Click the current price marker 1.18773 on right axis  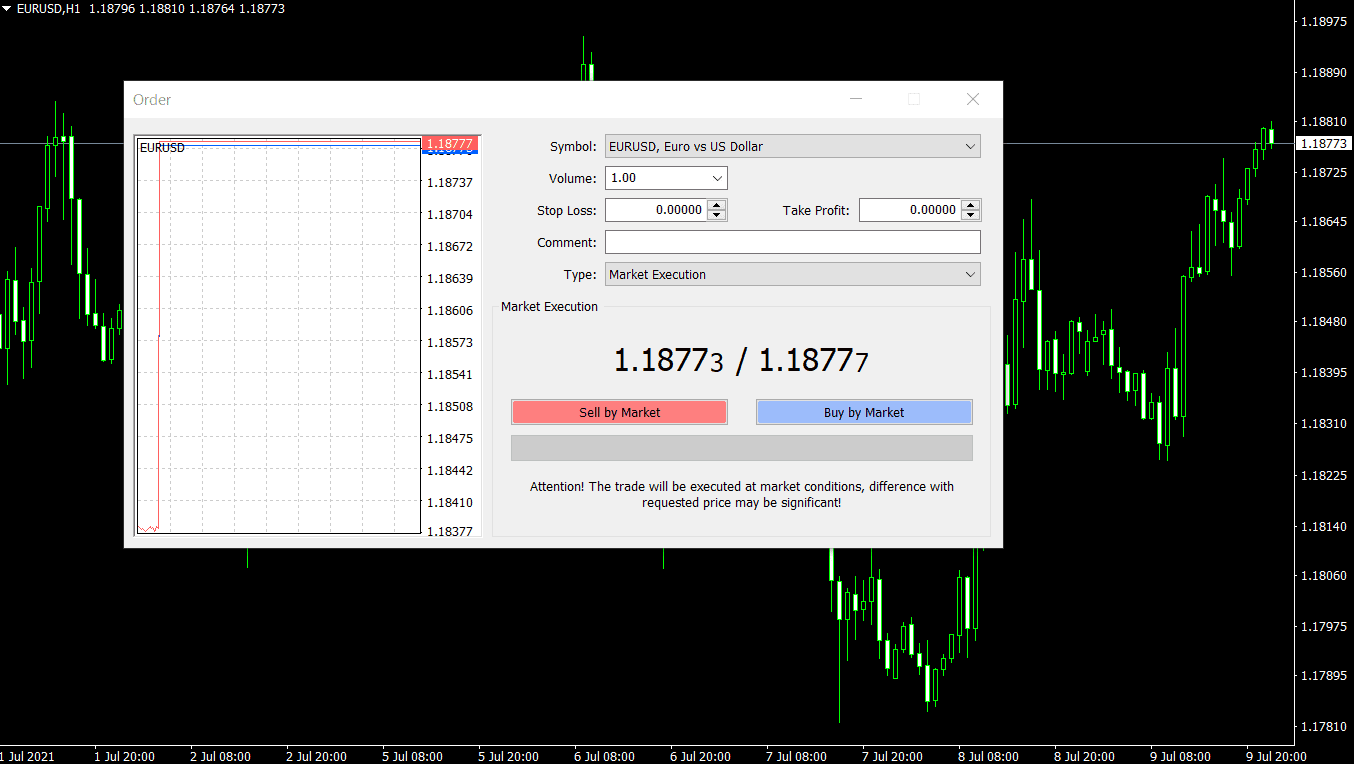1325,143
